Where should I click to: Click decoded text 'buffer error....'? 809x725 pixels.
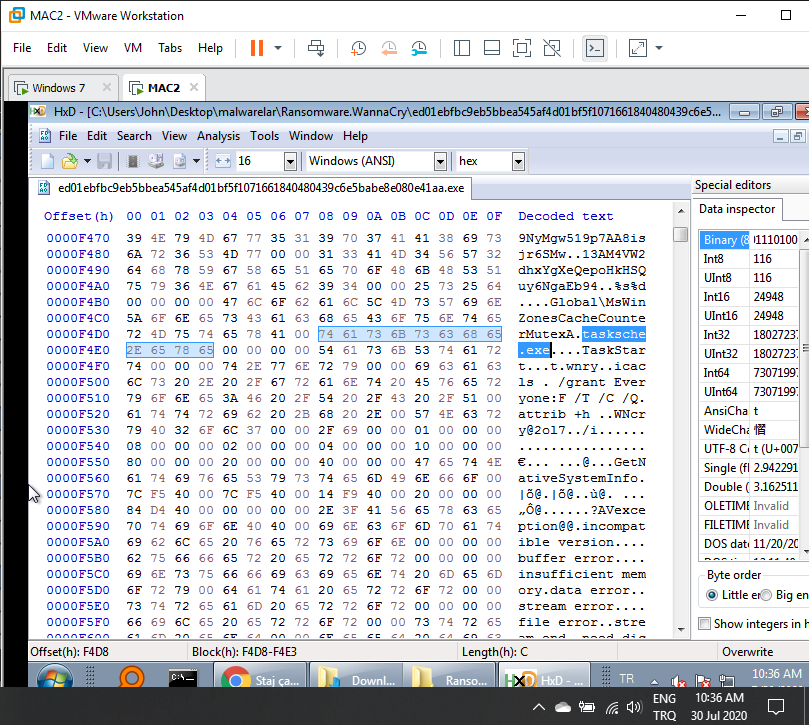pyautogui.click(x=581, y=558)
